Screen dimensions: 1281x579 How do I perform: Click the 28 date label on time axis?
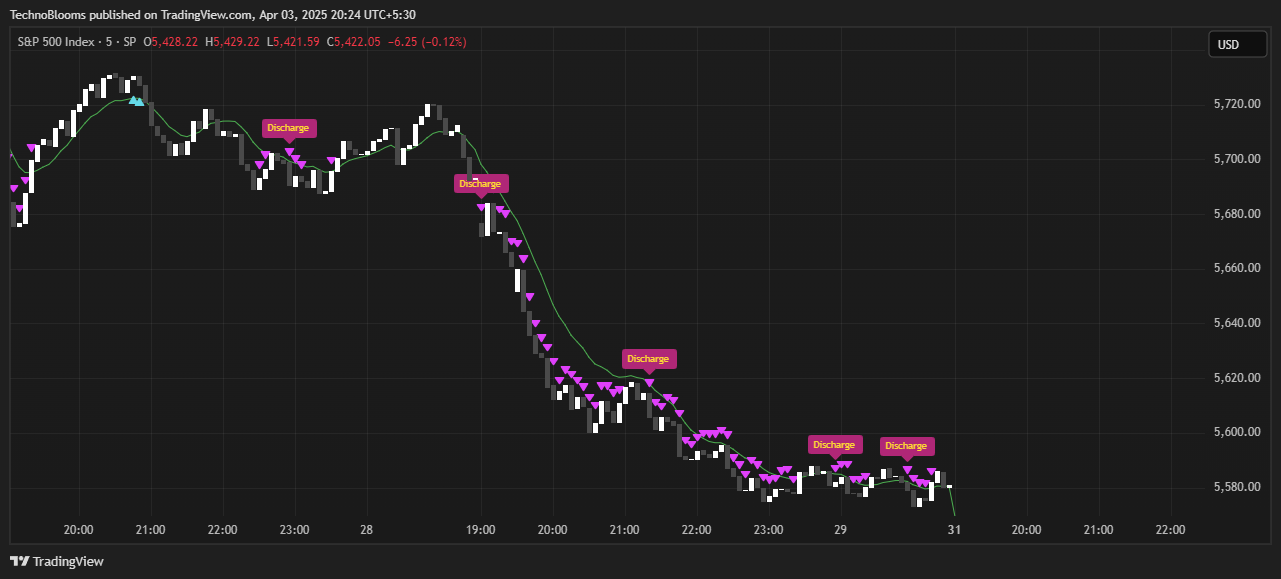click(367, 530)
